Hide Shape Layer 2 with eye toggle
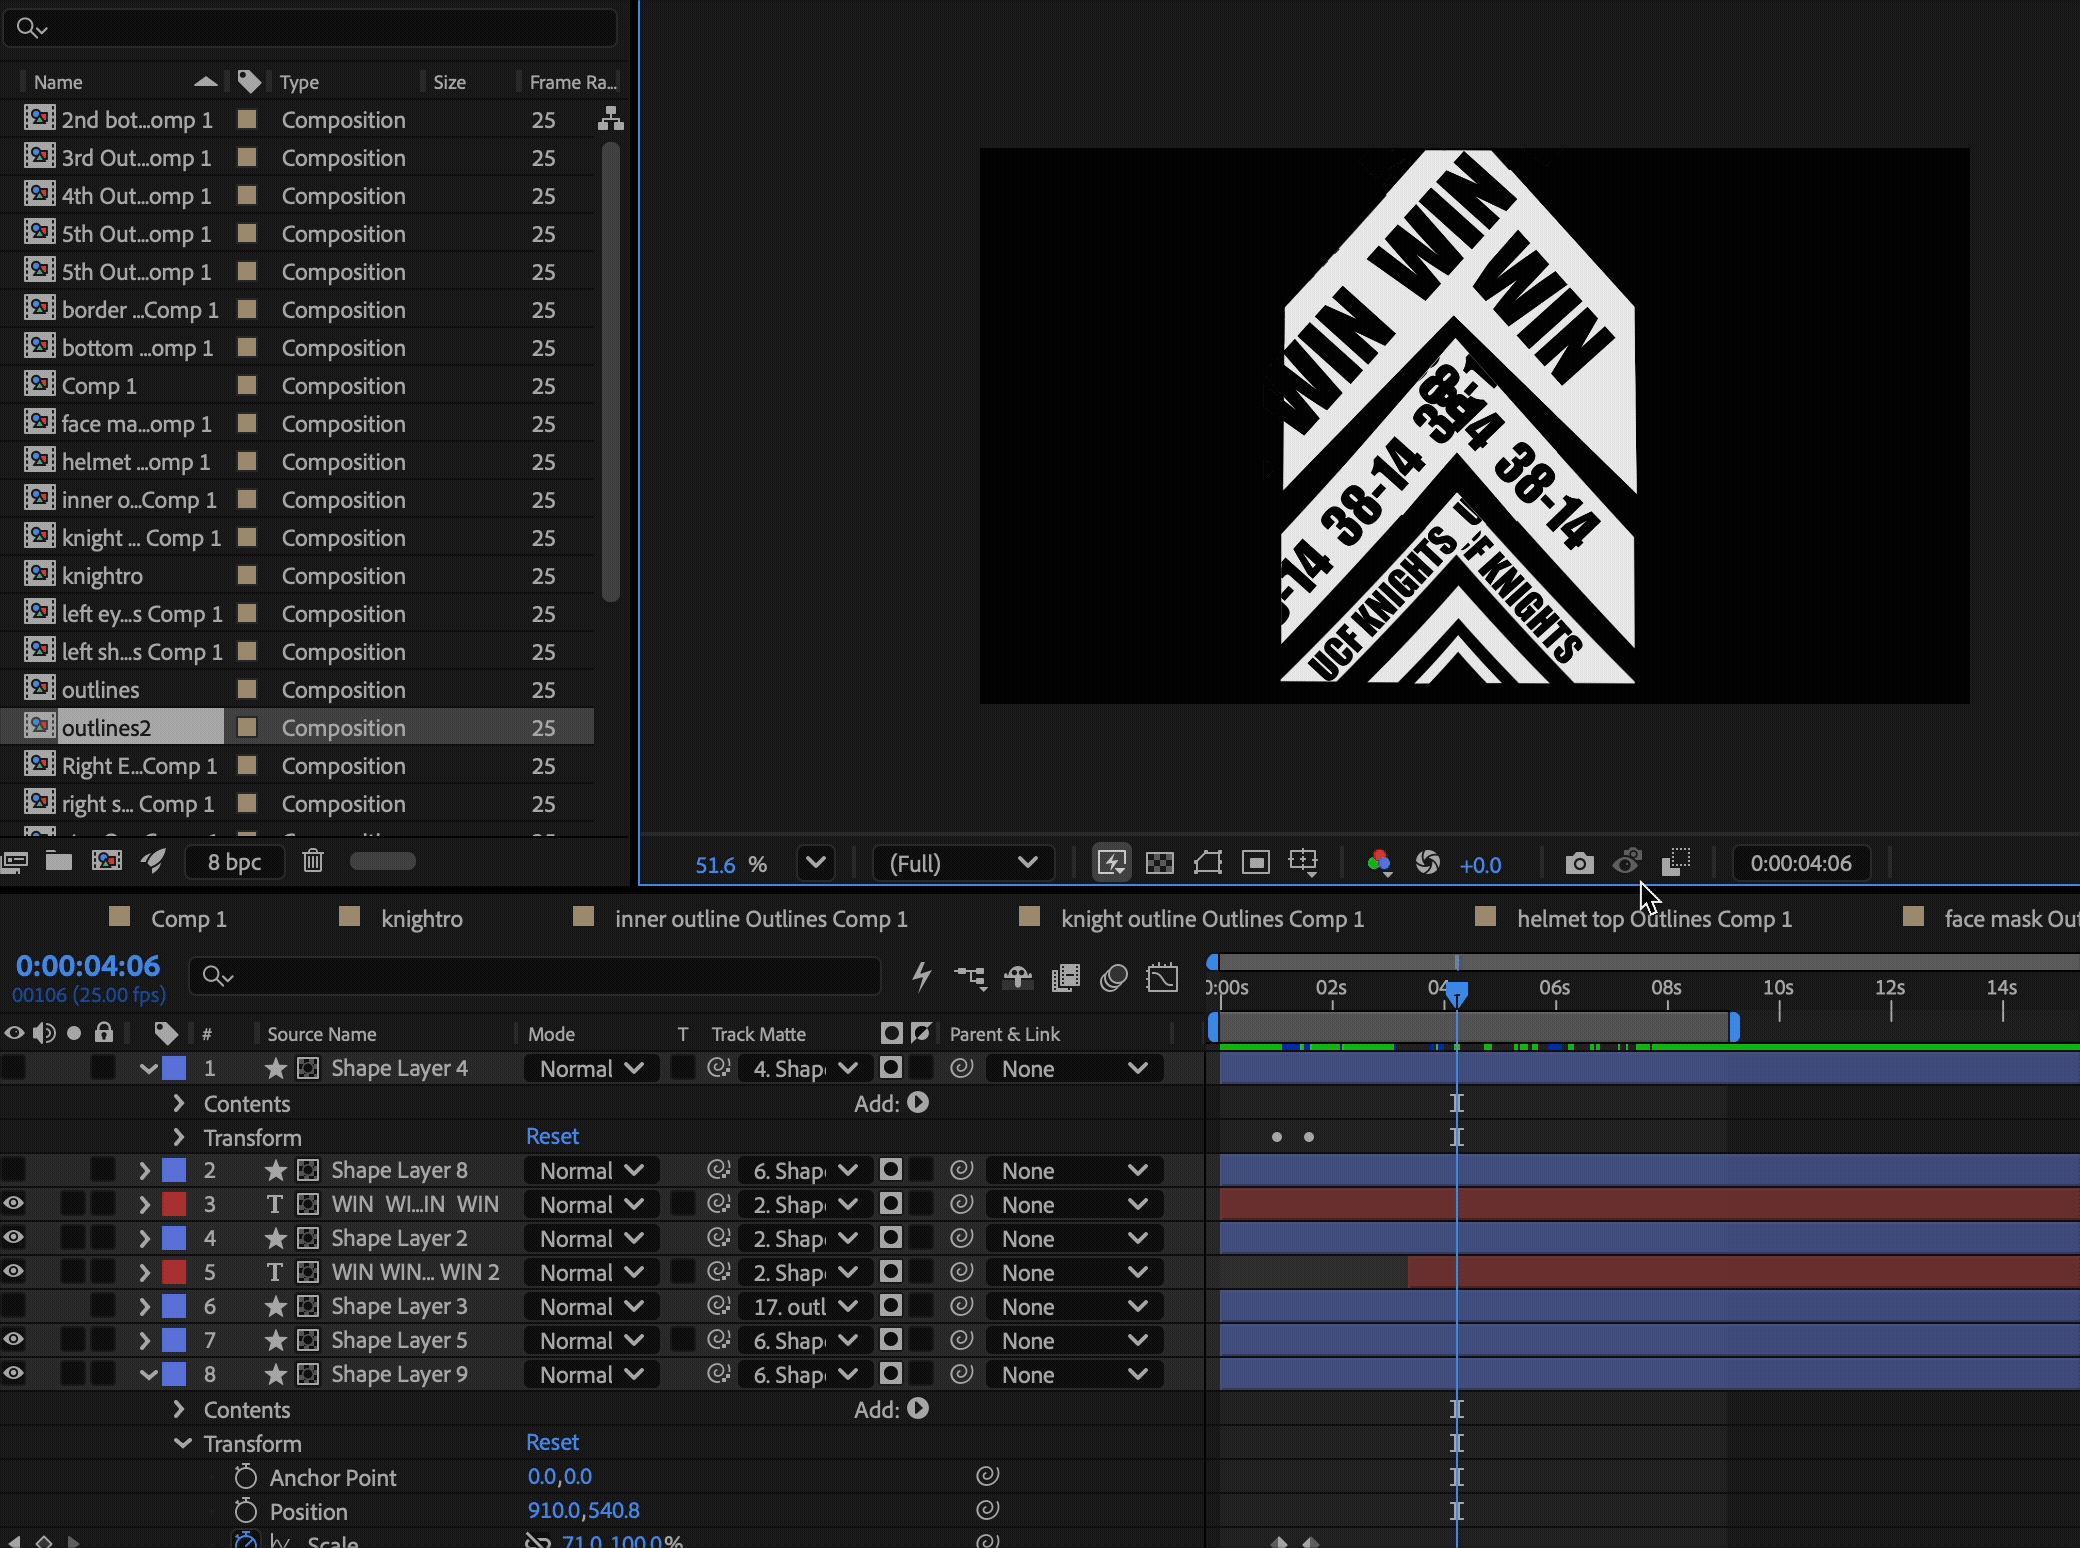Screen dimensions: 2080x1548 click(x=13, y=1238)
